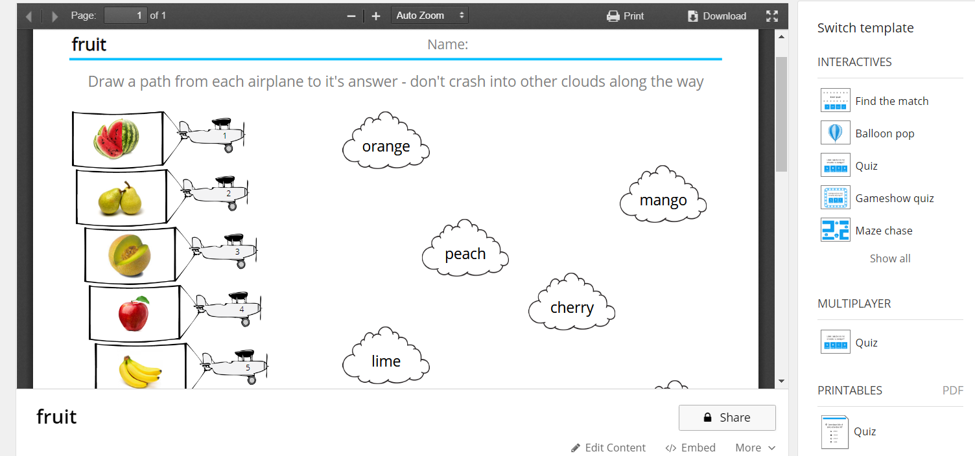Select the Balloon pop template icon
The width and height of the screenshot is (975, 456).
835,133
